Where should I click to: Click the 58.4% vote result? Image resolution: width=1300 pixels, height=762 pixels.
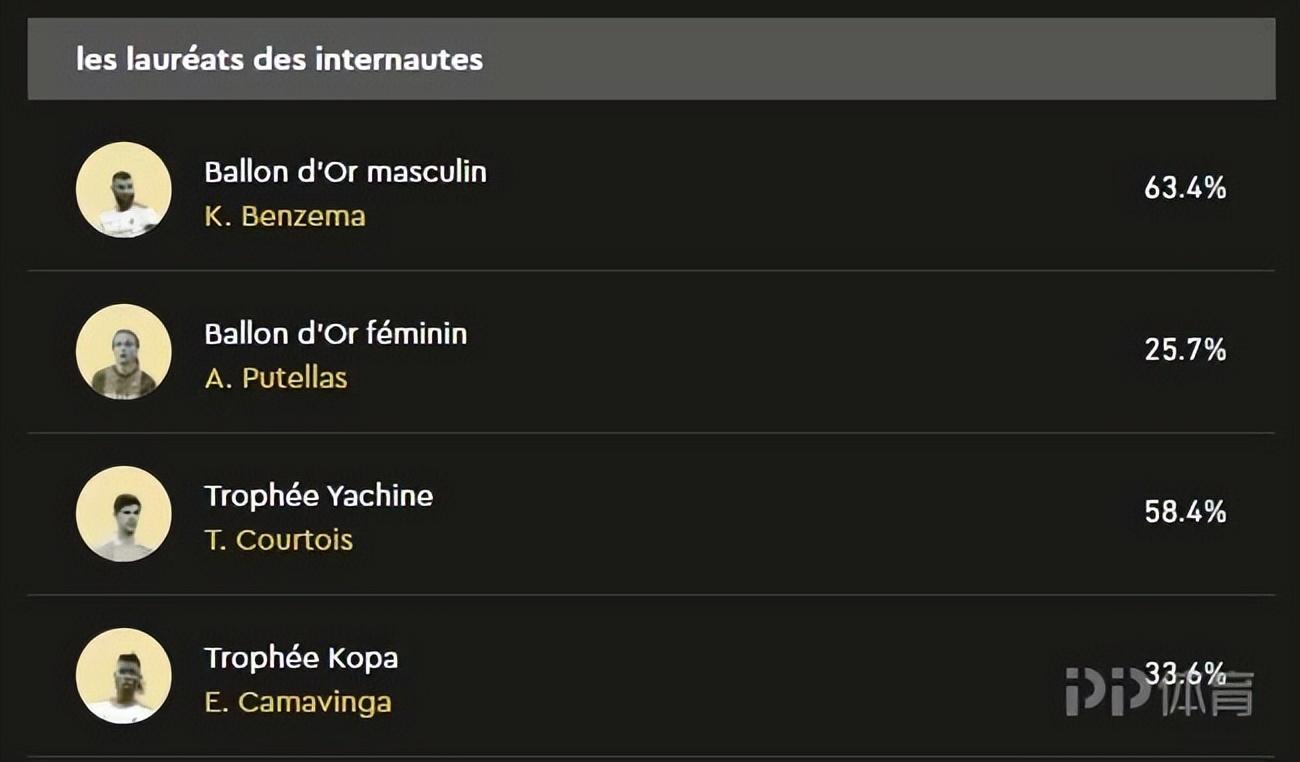(x=1185, y=512)
